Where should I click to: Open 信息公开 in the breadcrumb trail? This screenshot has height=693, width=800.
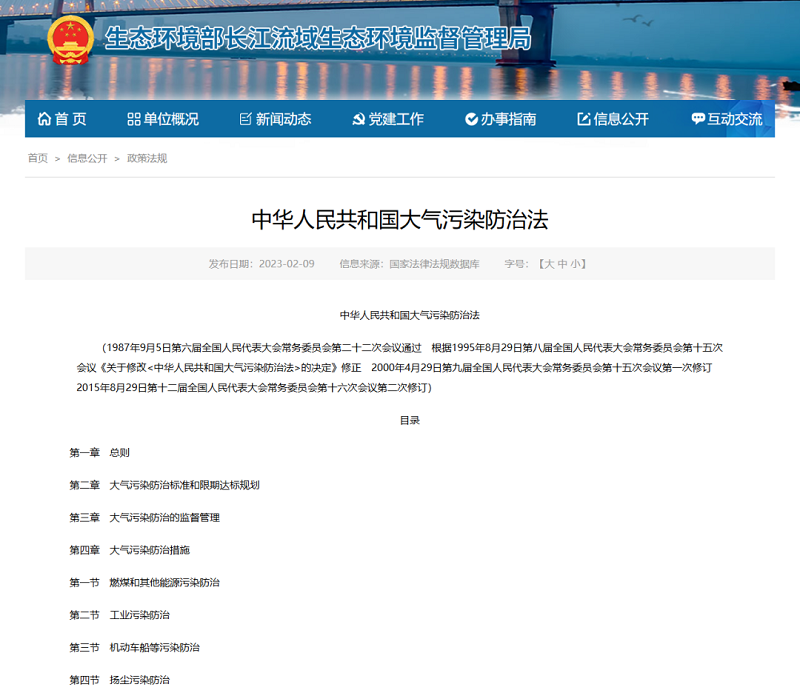(87, 158)
